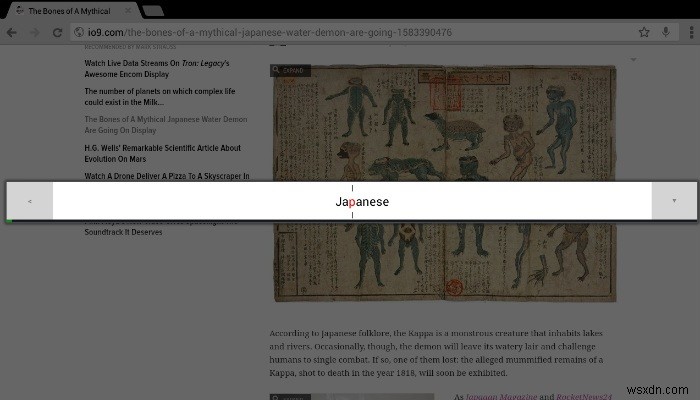This screenshot has width=700, height=400.
Task: Open H.G. Wells Evolution On Mars article
Action: (162, 153)
